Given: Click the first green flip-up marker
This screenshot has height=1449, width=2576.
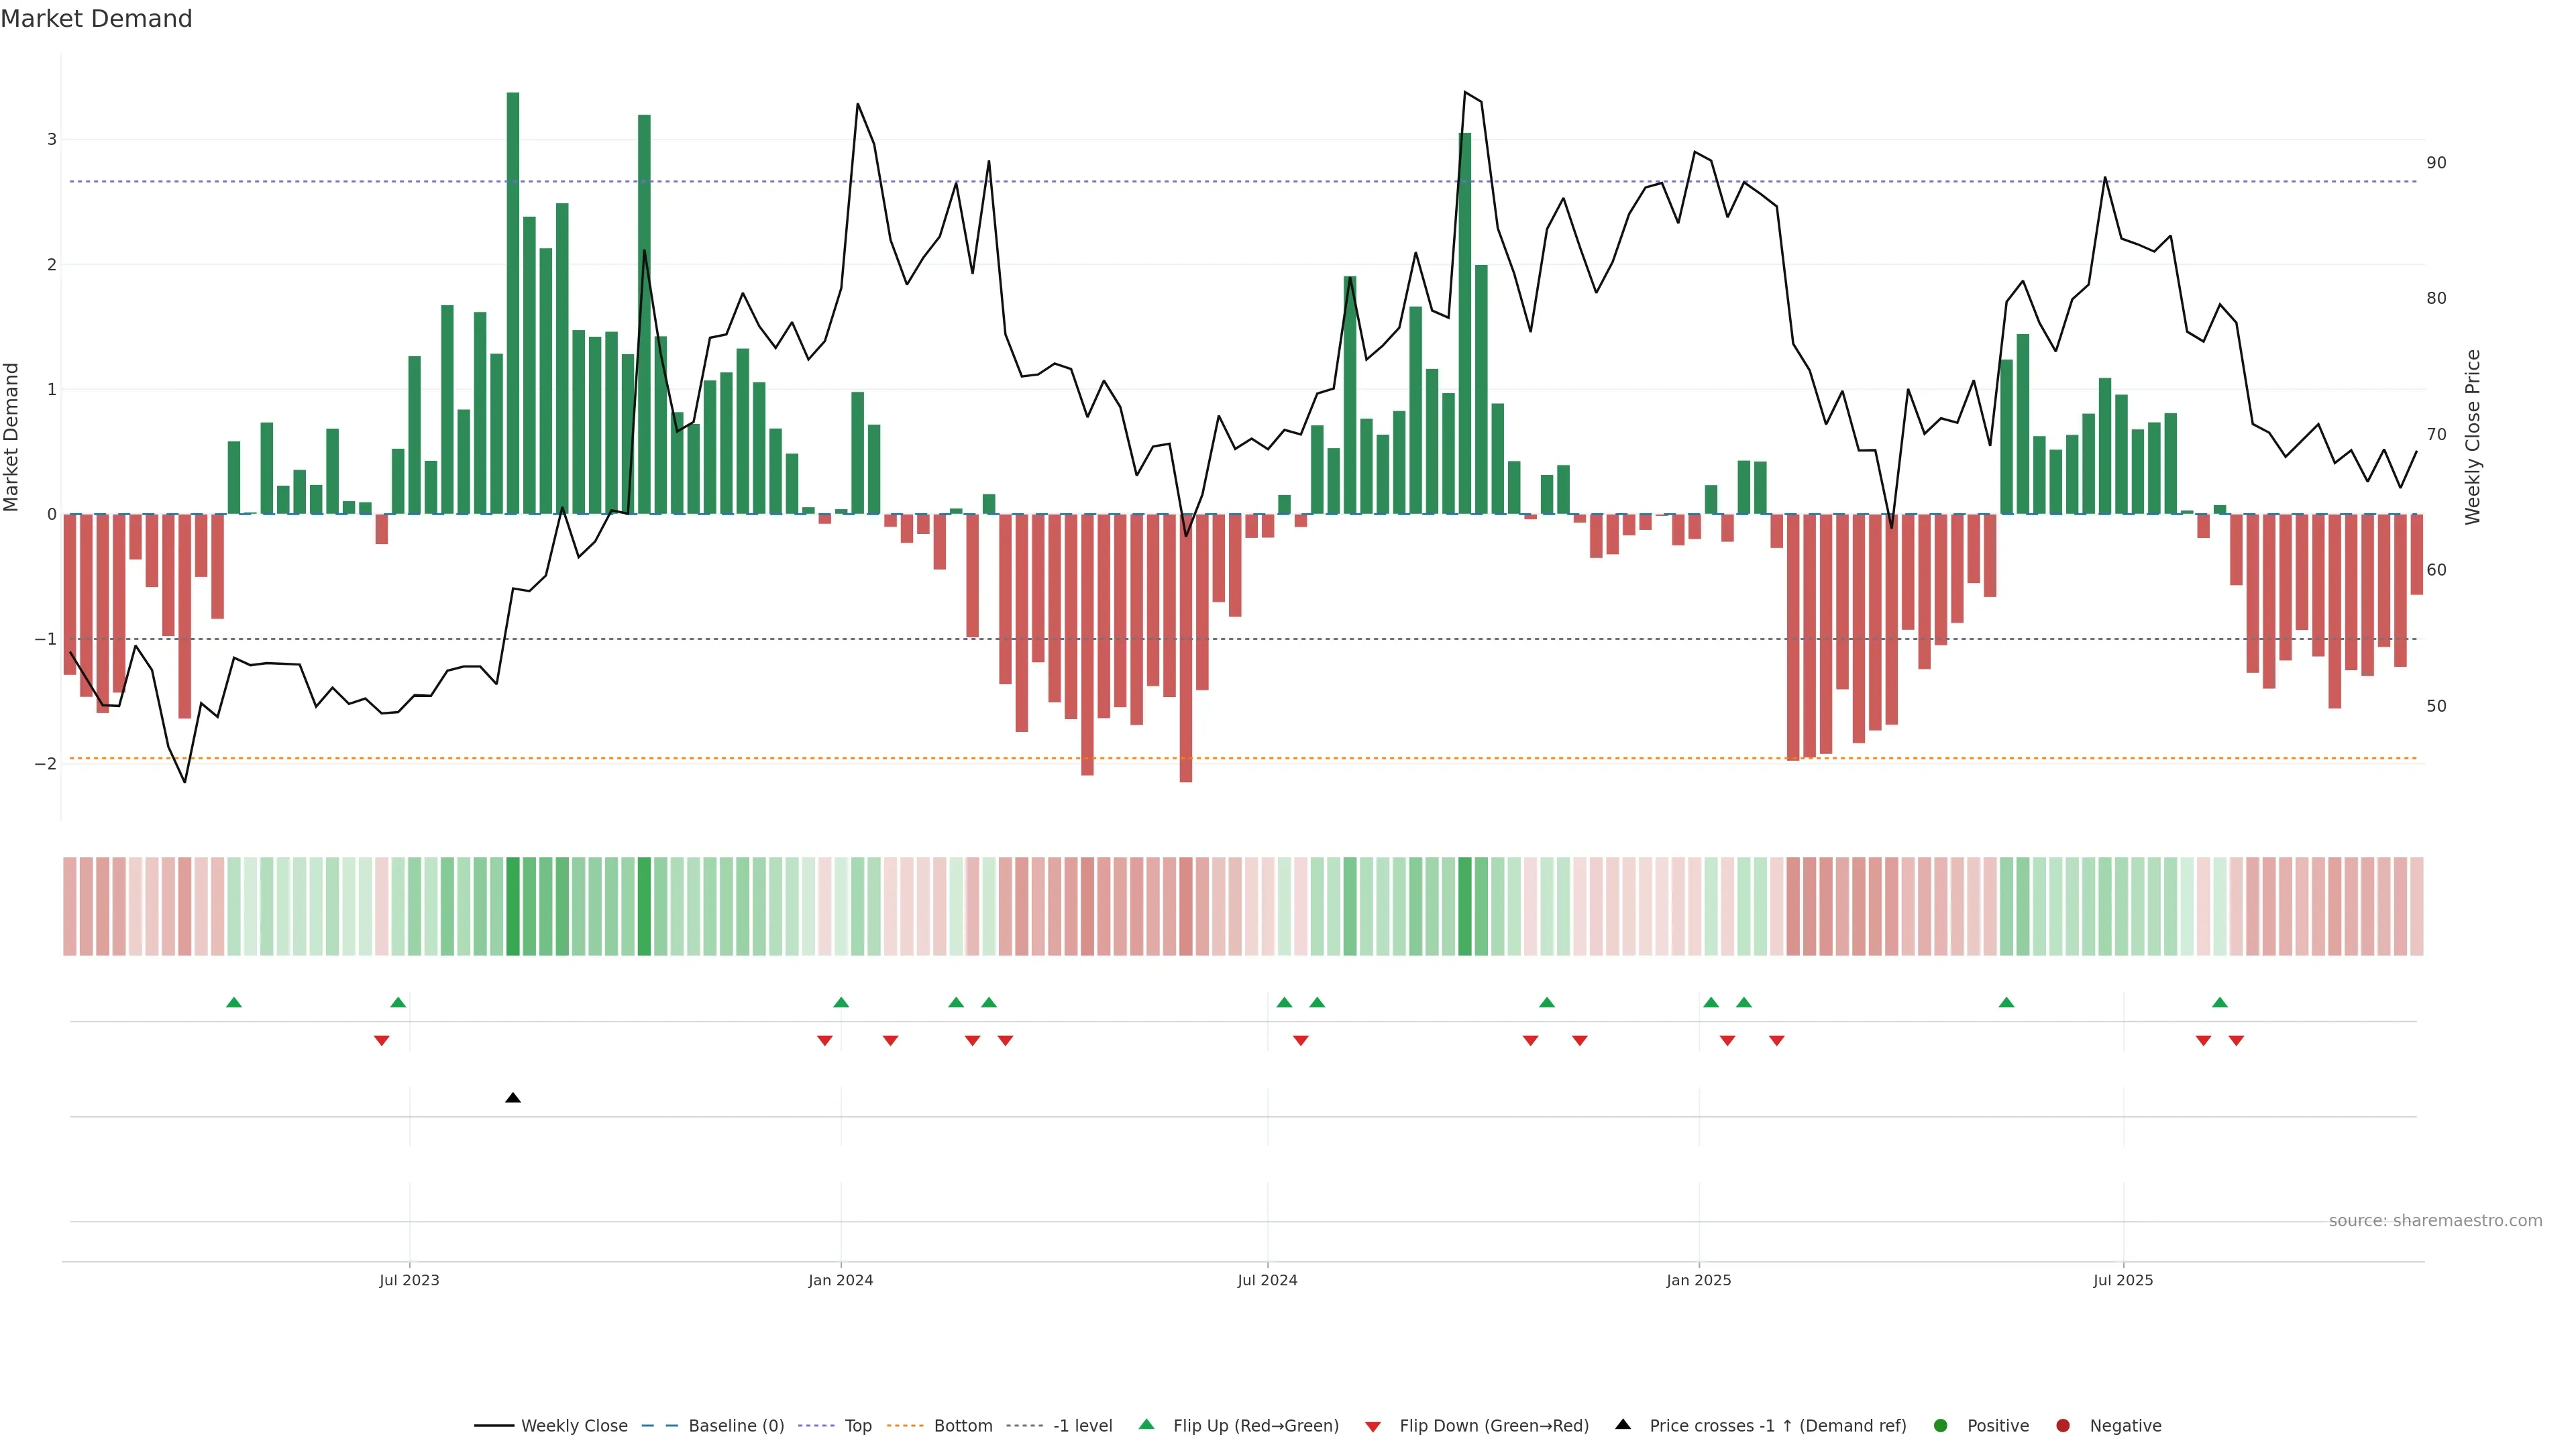Looking at the screenshot, I should tap(234, 1002).
